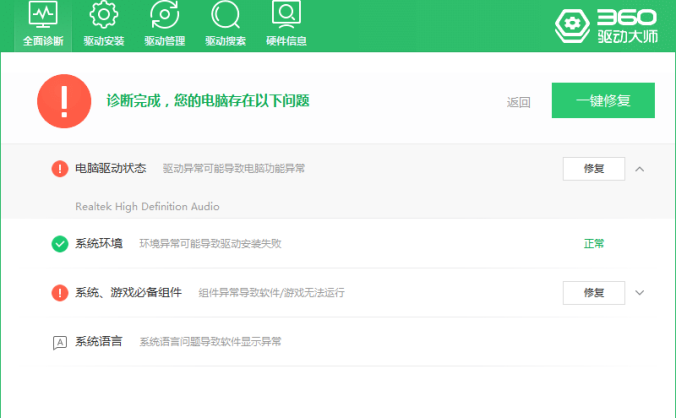Click red alert icon beside 电脑驱动状态
This screenshot has width=676, height=418.
point(60,168)
